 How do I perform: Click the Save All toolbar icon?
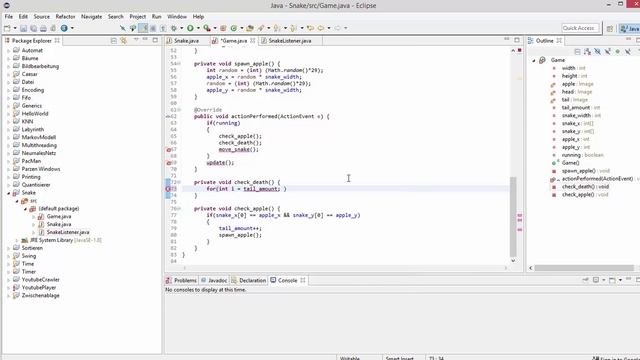(33, 28)
